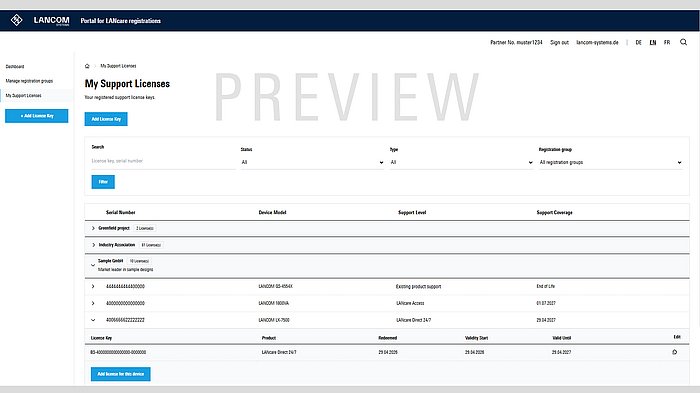700x393 pixels.
Task: Click the LANCOM logo icon
Action: coord(17,20)
